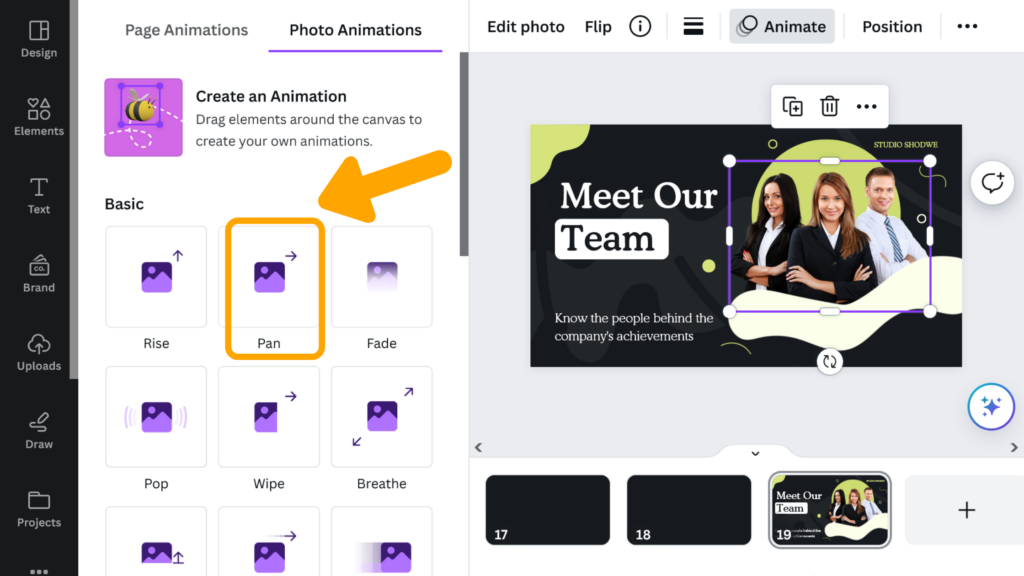Select page 19 thumbnail
Viewport: 1024px width, 576px height.
(x=829, y=510)
